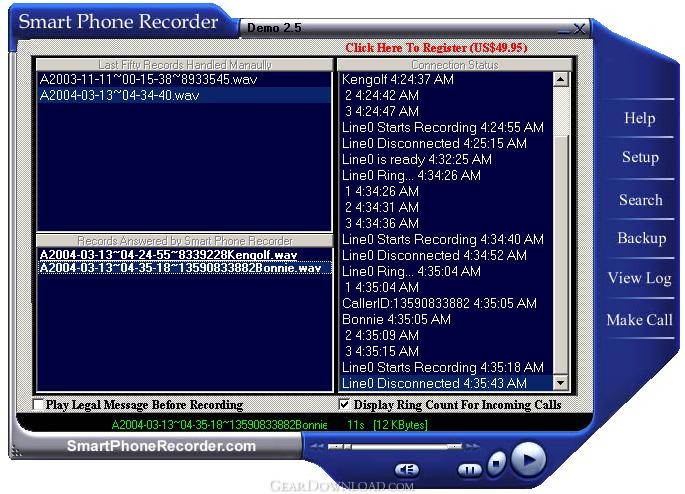Image resolution: width=685 pixels, height=494 pixels.
Task: Close the Smart Phone Recorder window
Action: (578, 28)
